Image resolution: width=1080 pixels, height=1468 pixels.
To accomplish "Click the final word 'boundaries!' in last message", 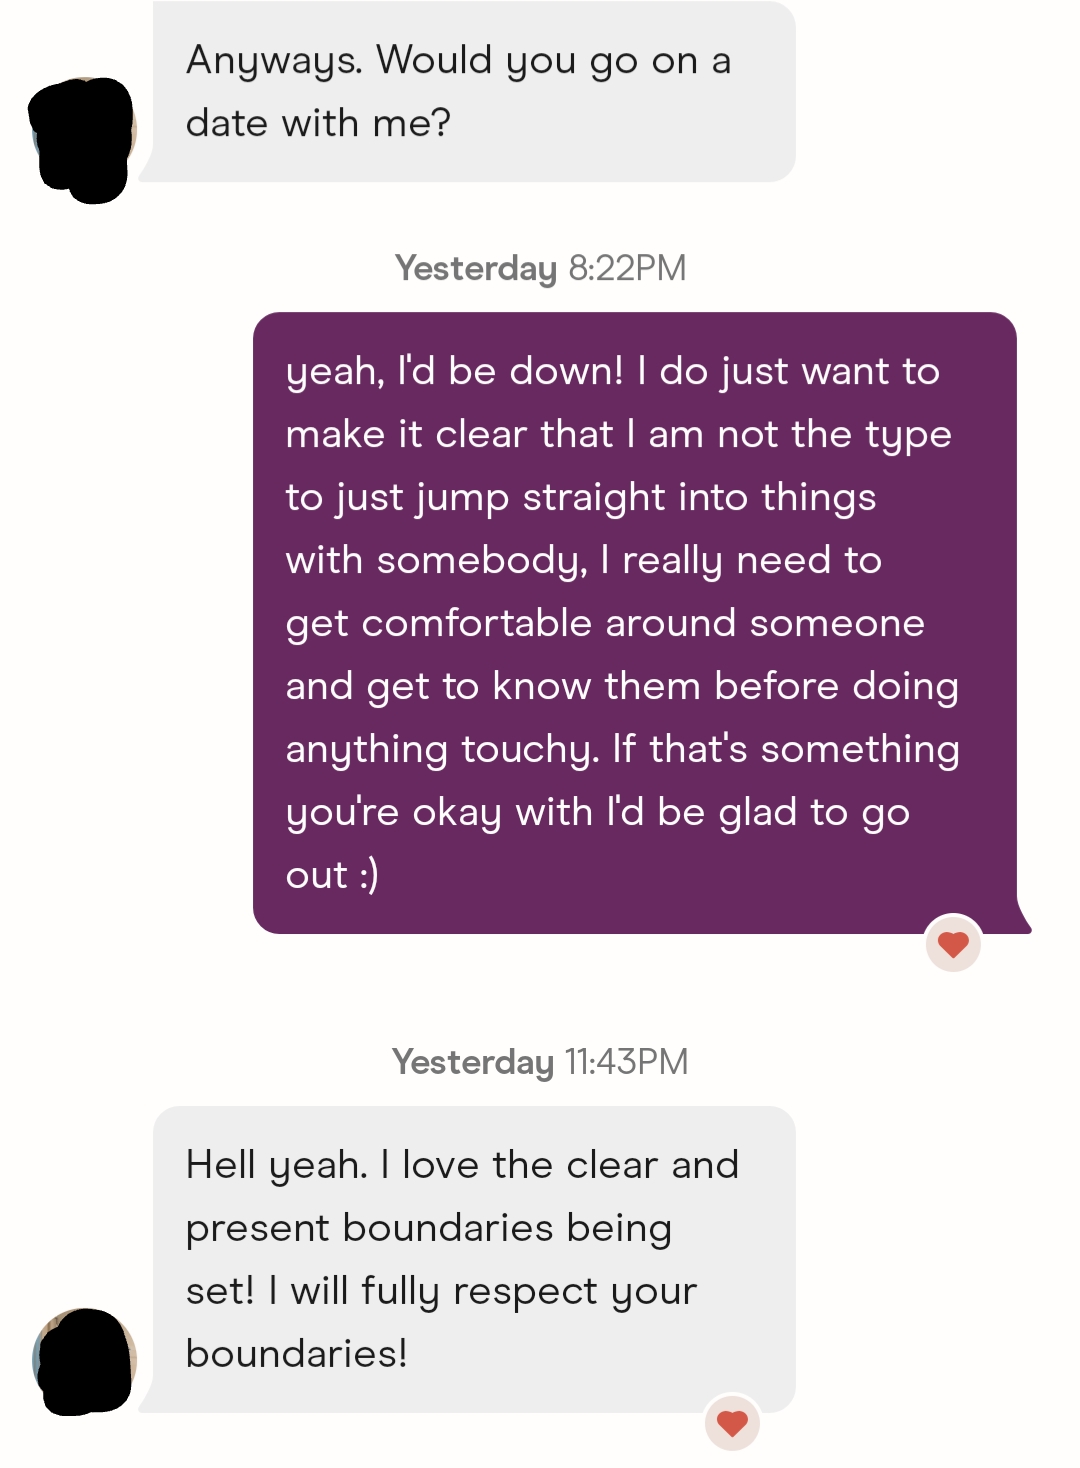I will (297, 1354).
